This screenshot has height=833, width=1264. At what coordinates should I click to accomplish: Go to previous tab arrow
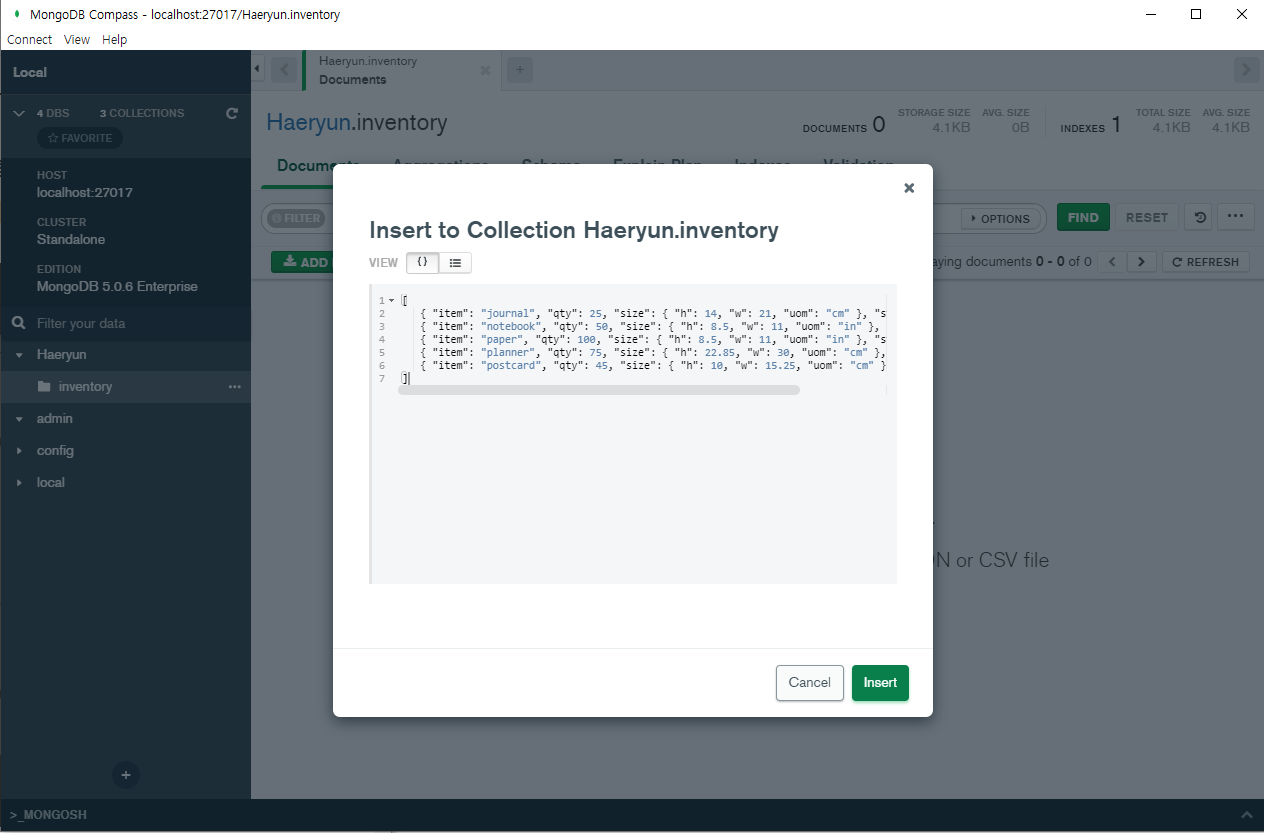[x=284, y=70]
